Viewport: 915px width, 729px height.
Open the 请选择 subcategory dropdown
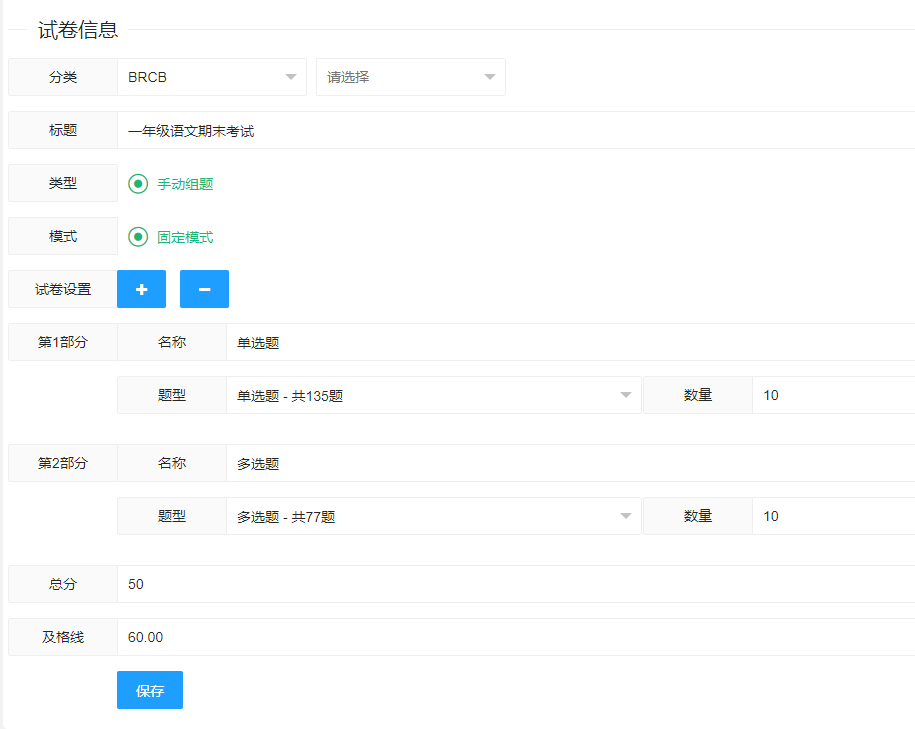410,77
